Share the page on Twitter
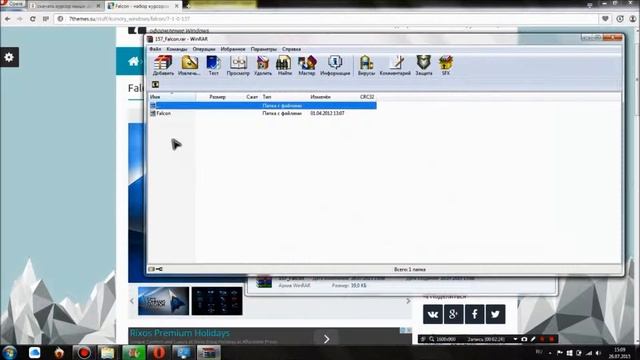The width and height of the screenshot is (640, 360). pyautogui.click(x=496, y=314)
